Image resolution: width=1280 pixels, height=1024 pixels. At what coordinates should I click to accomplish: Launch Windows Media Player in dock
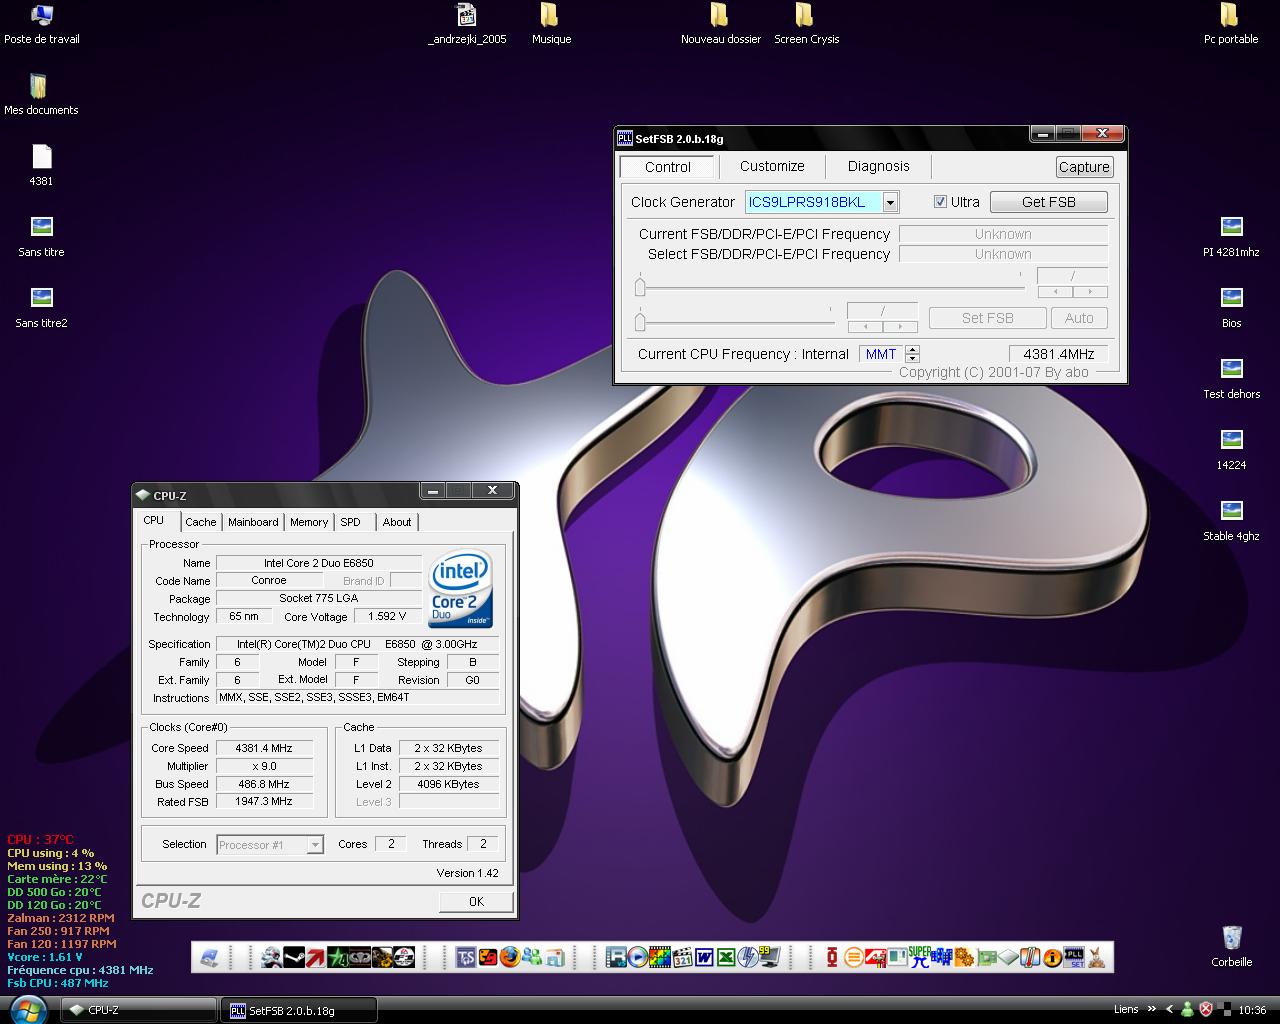tap(638, 957)
